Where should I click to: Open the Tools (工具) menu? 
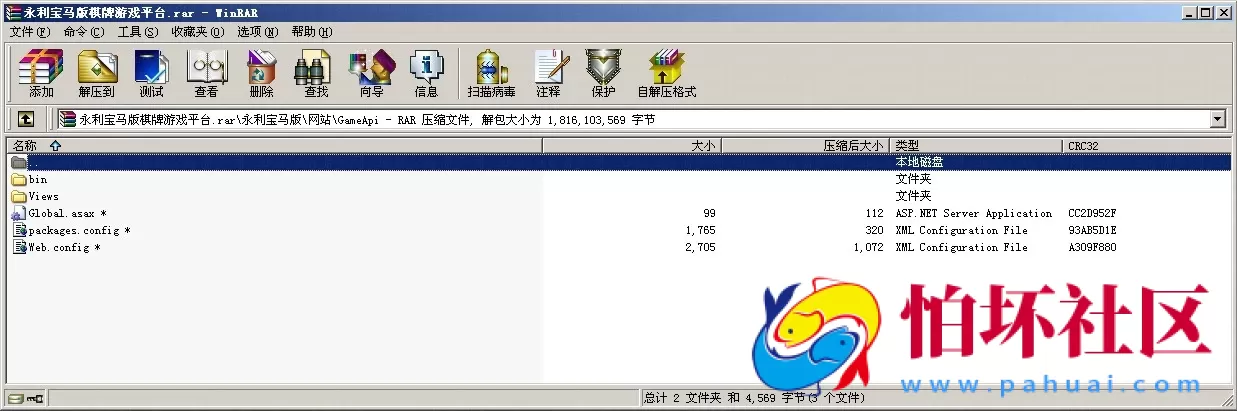[138, 32]
